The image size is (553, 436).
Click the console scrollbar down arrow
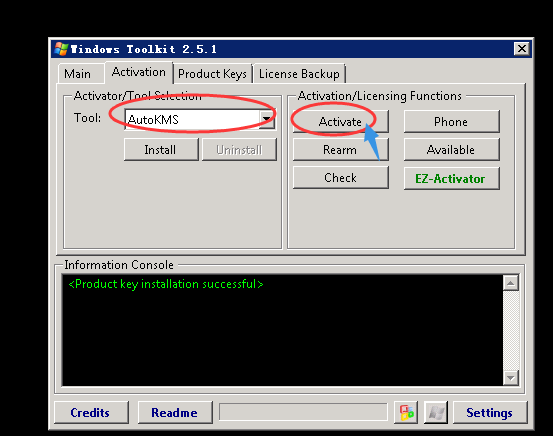(510, 378)
